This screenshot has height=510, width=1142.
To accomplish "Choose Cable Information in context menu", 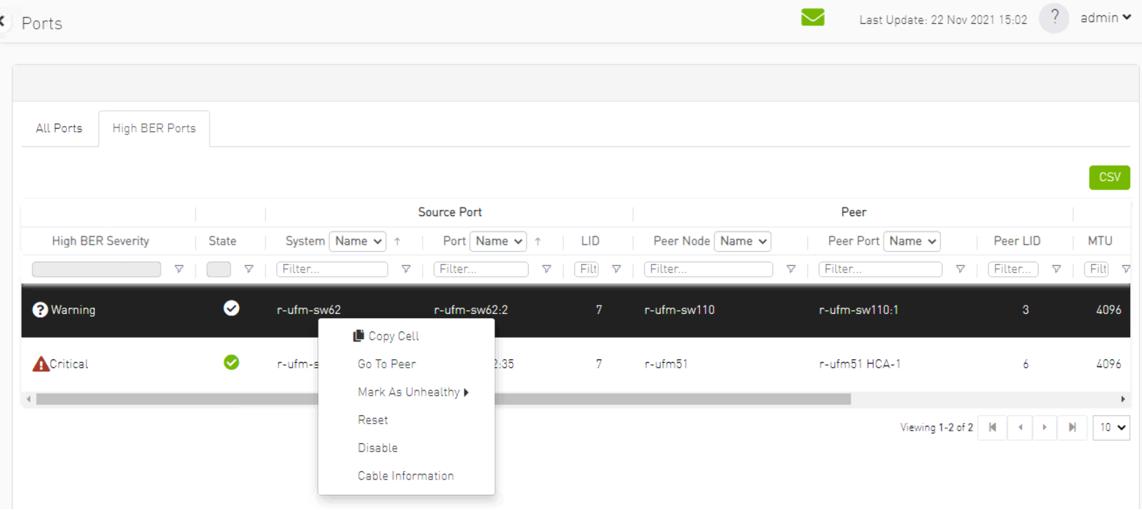I will 405,476.
